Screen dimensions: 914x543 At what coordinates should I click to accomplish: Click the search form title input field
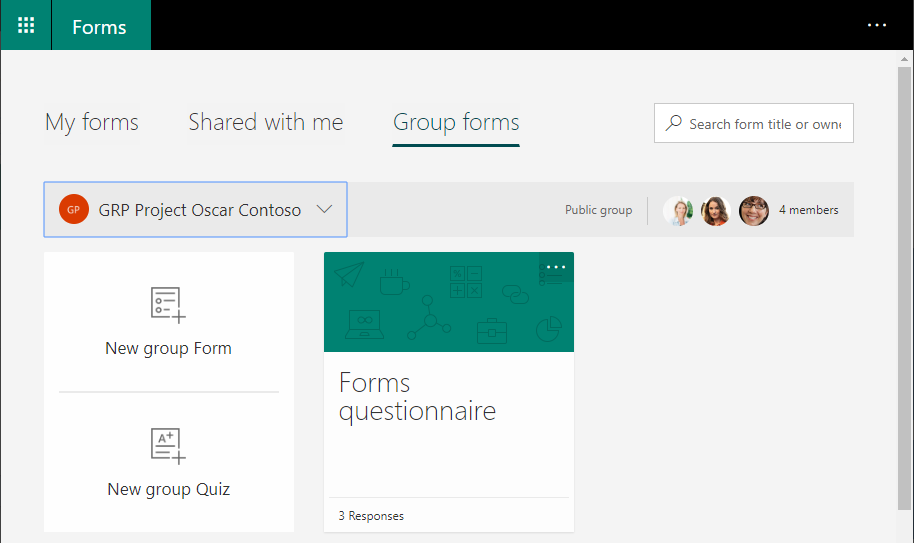pyautogui.click(x=765, y=124)
